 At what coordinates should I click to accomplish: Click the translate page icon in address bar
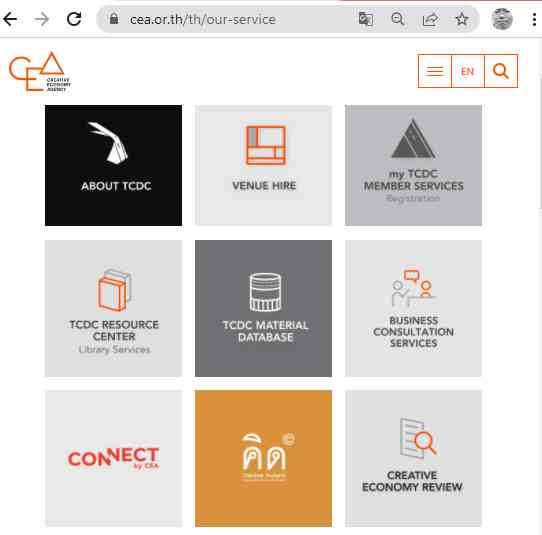point(366,19)
